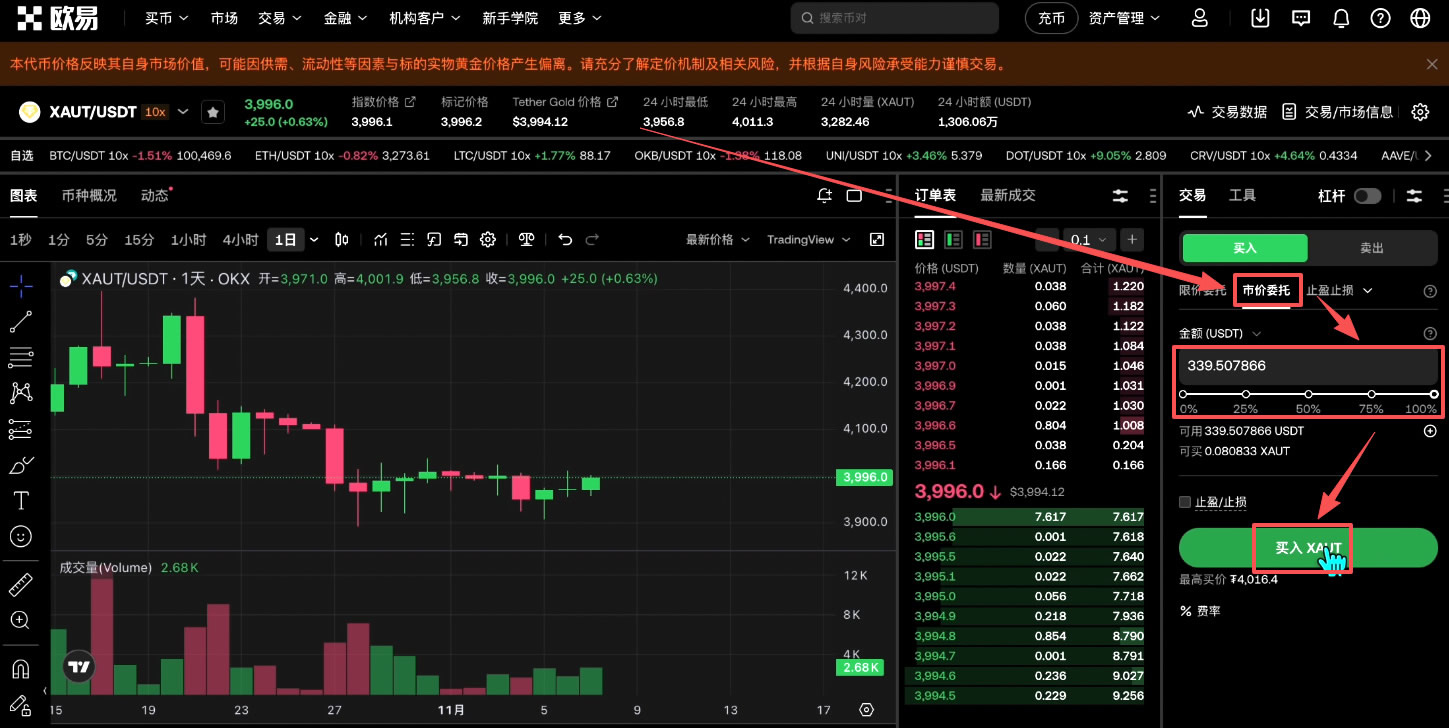Select the Text annotation tool

(x=21, y=500)
